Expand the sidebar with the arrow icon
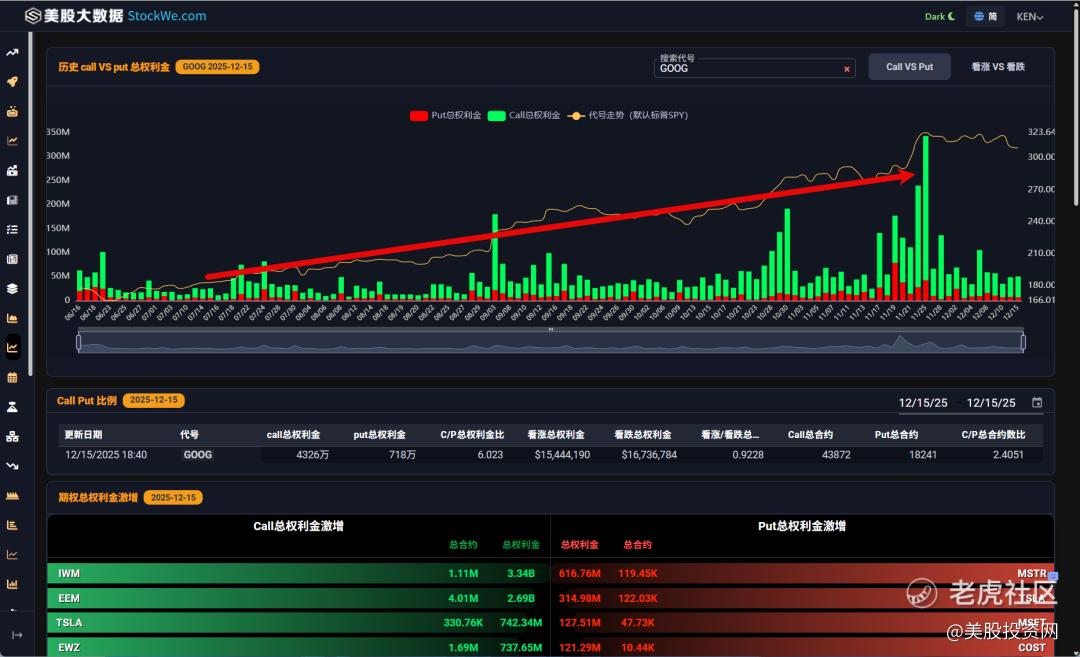Image resolution: width=1080 pixels, height=657 pixels. (17, 635)
